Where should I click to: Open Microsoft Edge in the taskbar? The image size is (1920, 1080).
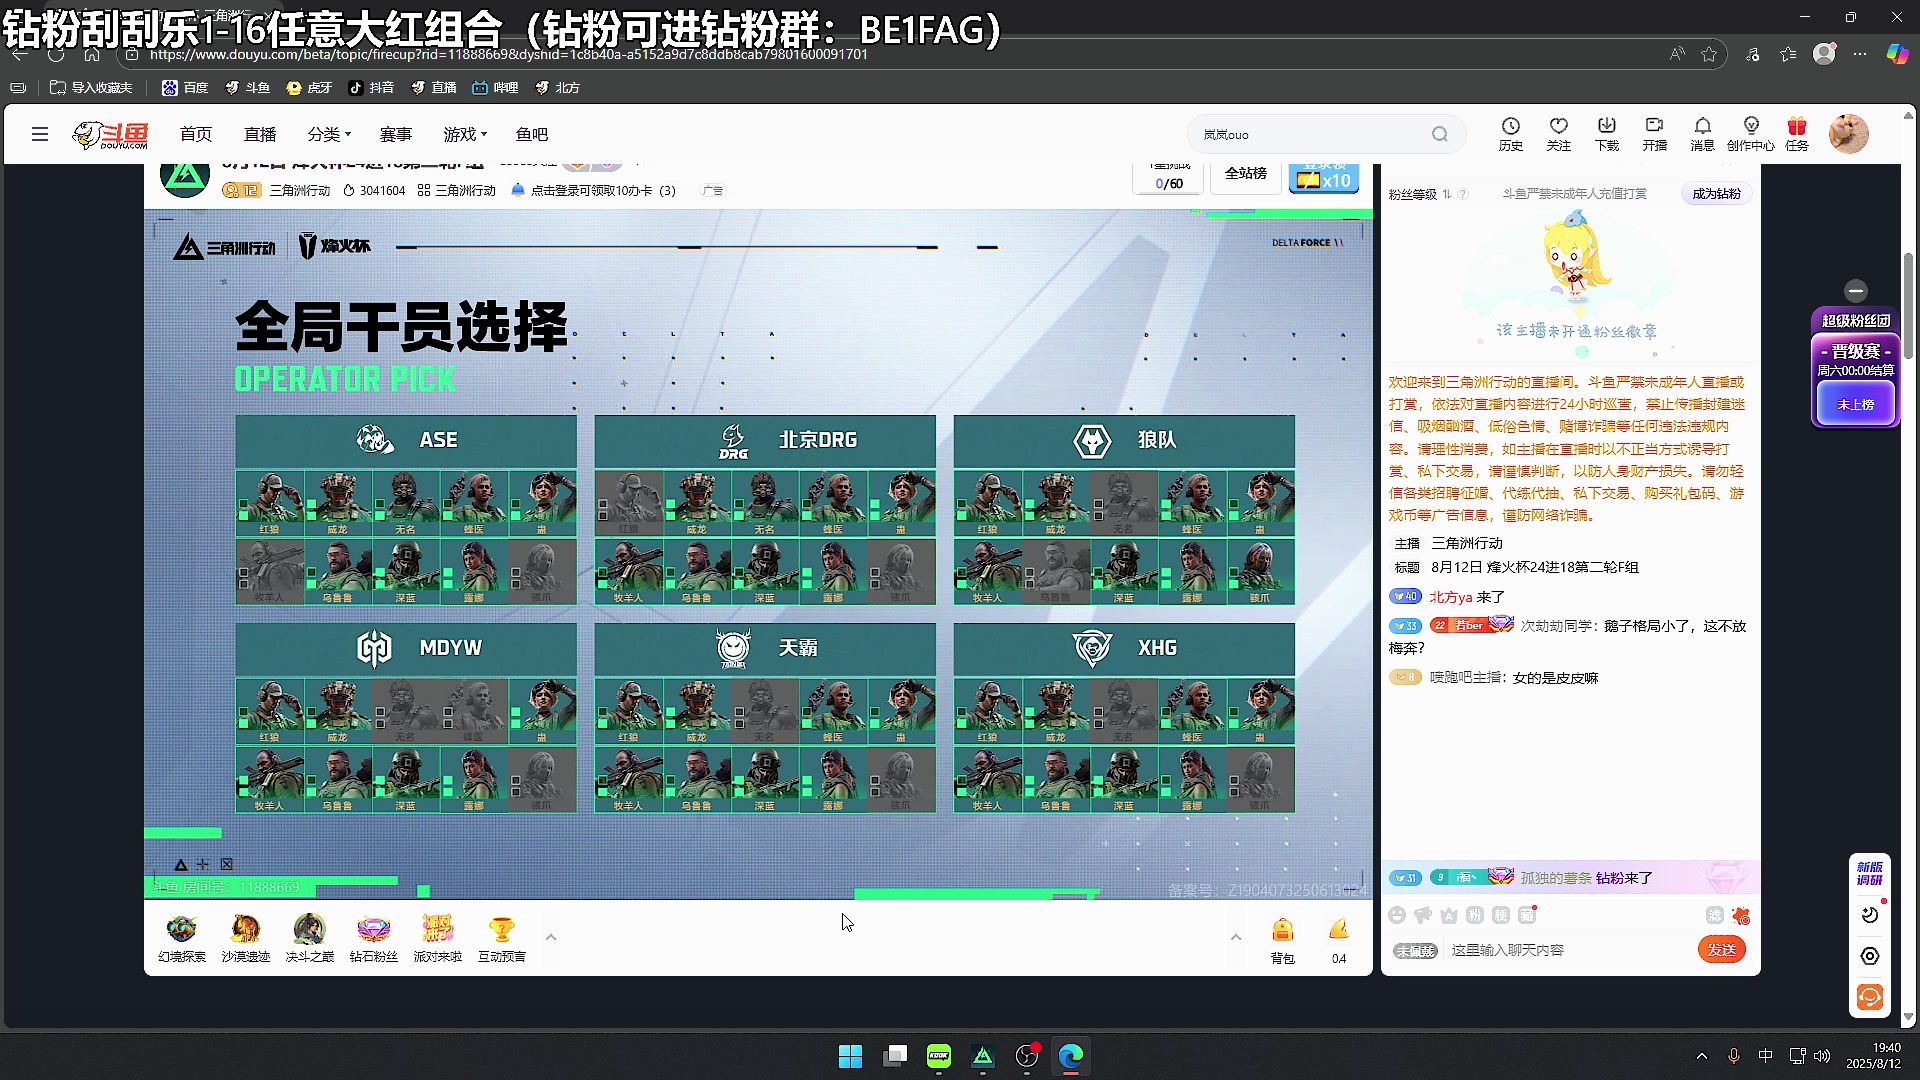tap(1071, 1056)
